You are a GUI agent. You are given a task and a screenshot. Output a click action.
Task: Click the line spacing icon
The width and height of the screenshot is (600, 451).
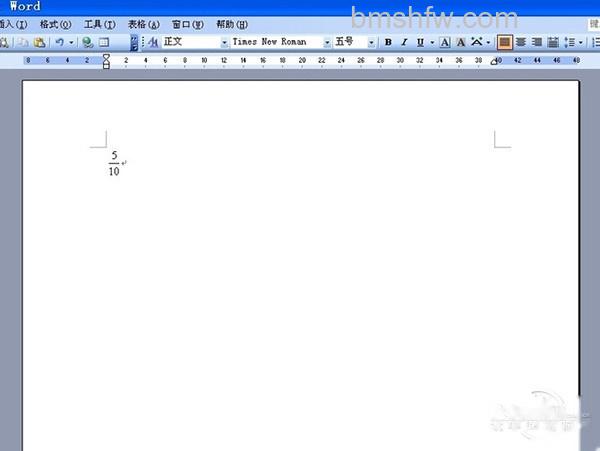pyautogui.click(x=570, y=42)
